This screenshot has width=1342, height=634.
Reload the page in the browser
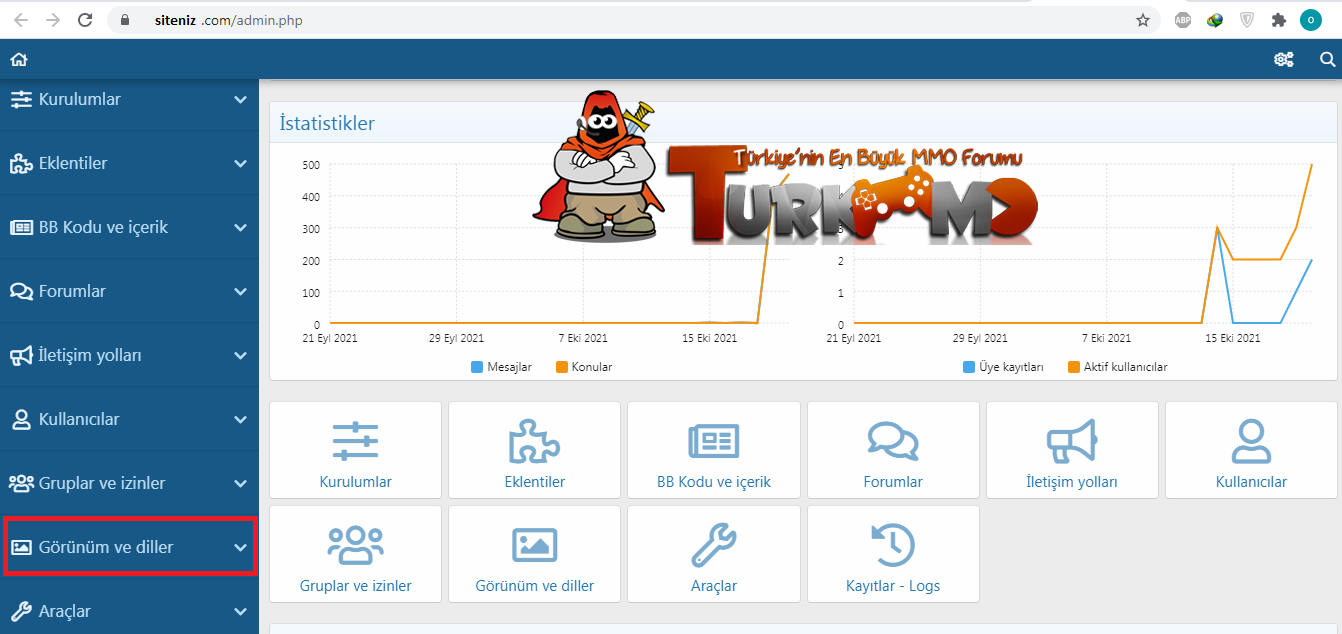pos(85,20)
